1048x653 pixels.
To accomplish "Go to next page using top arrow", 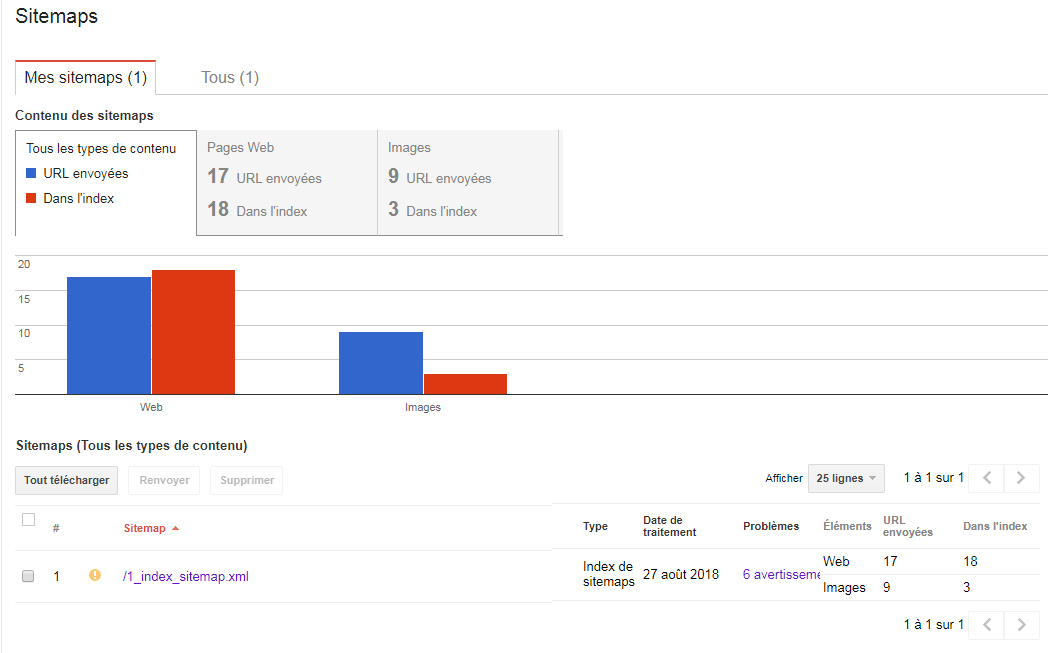I will click(1021, 478).
